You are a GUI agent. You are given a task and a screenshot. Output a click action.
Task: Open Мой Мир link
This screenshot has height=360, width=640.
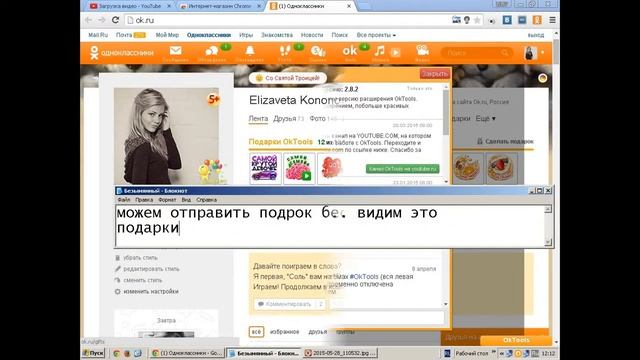[167, 35]
